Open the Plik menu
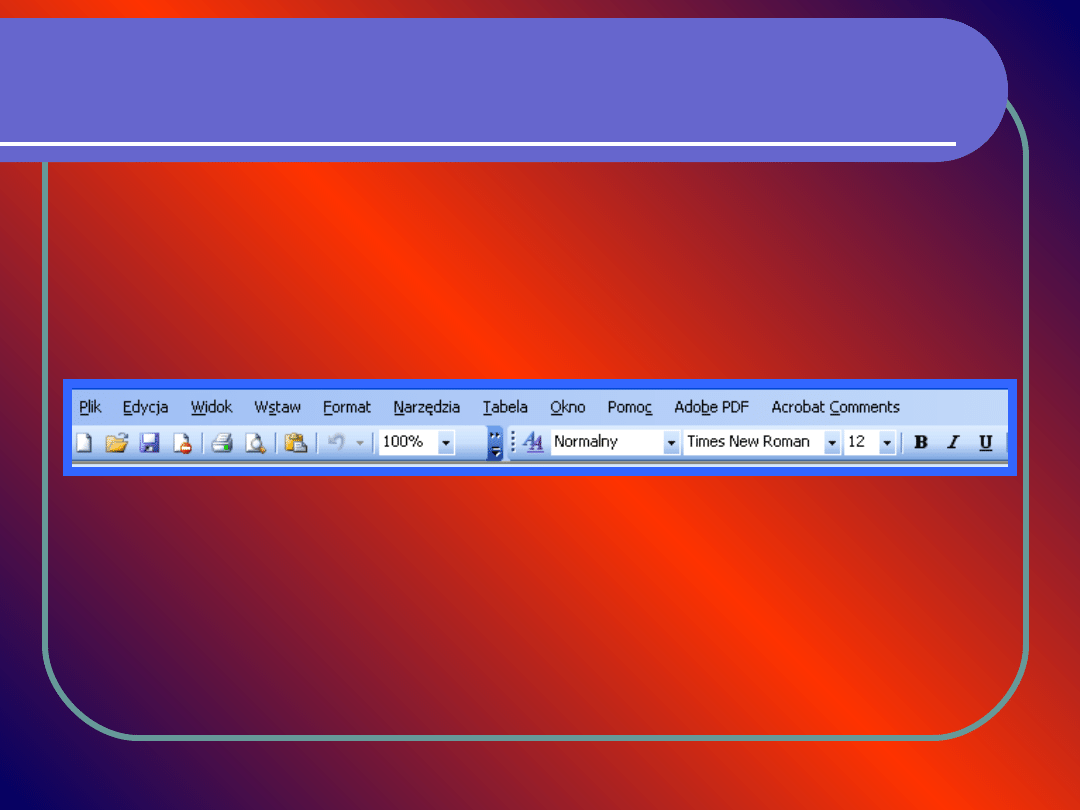This screenshot has width=1080, height=810. click(x=90, y=407)
